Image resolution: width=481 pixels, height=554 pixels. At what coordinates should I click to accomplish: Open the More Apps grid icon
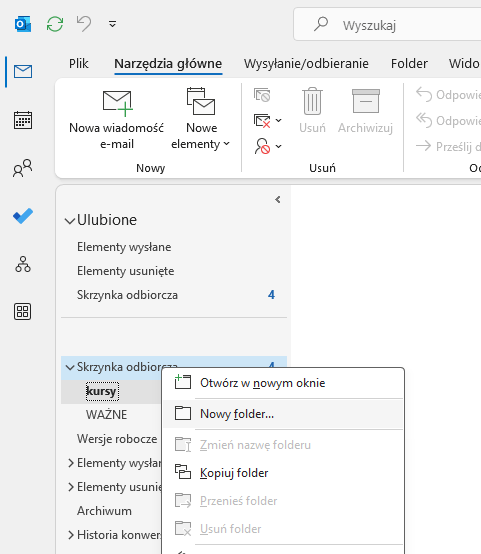coord(23,312)
